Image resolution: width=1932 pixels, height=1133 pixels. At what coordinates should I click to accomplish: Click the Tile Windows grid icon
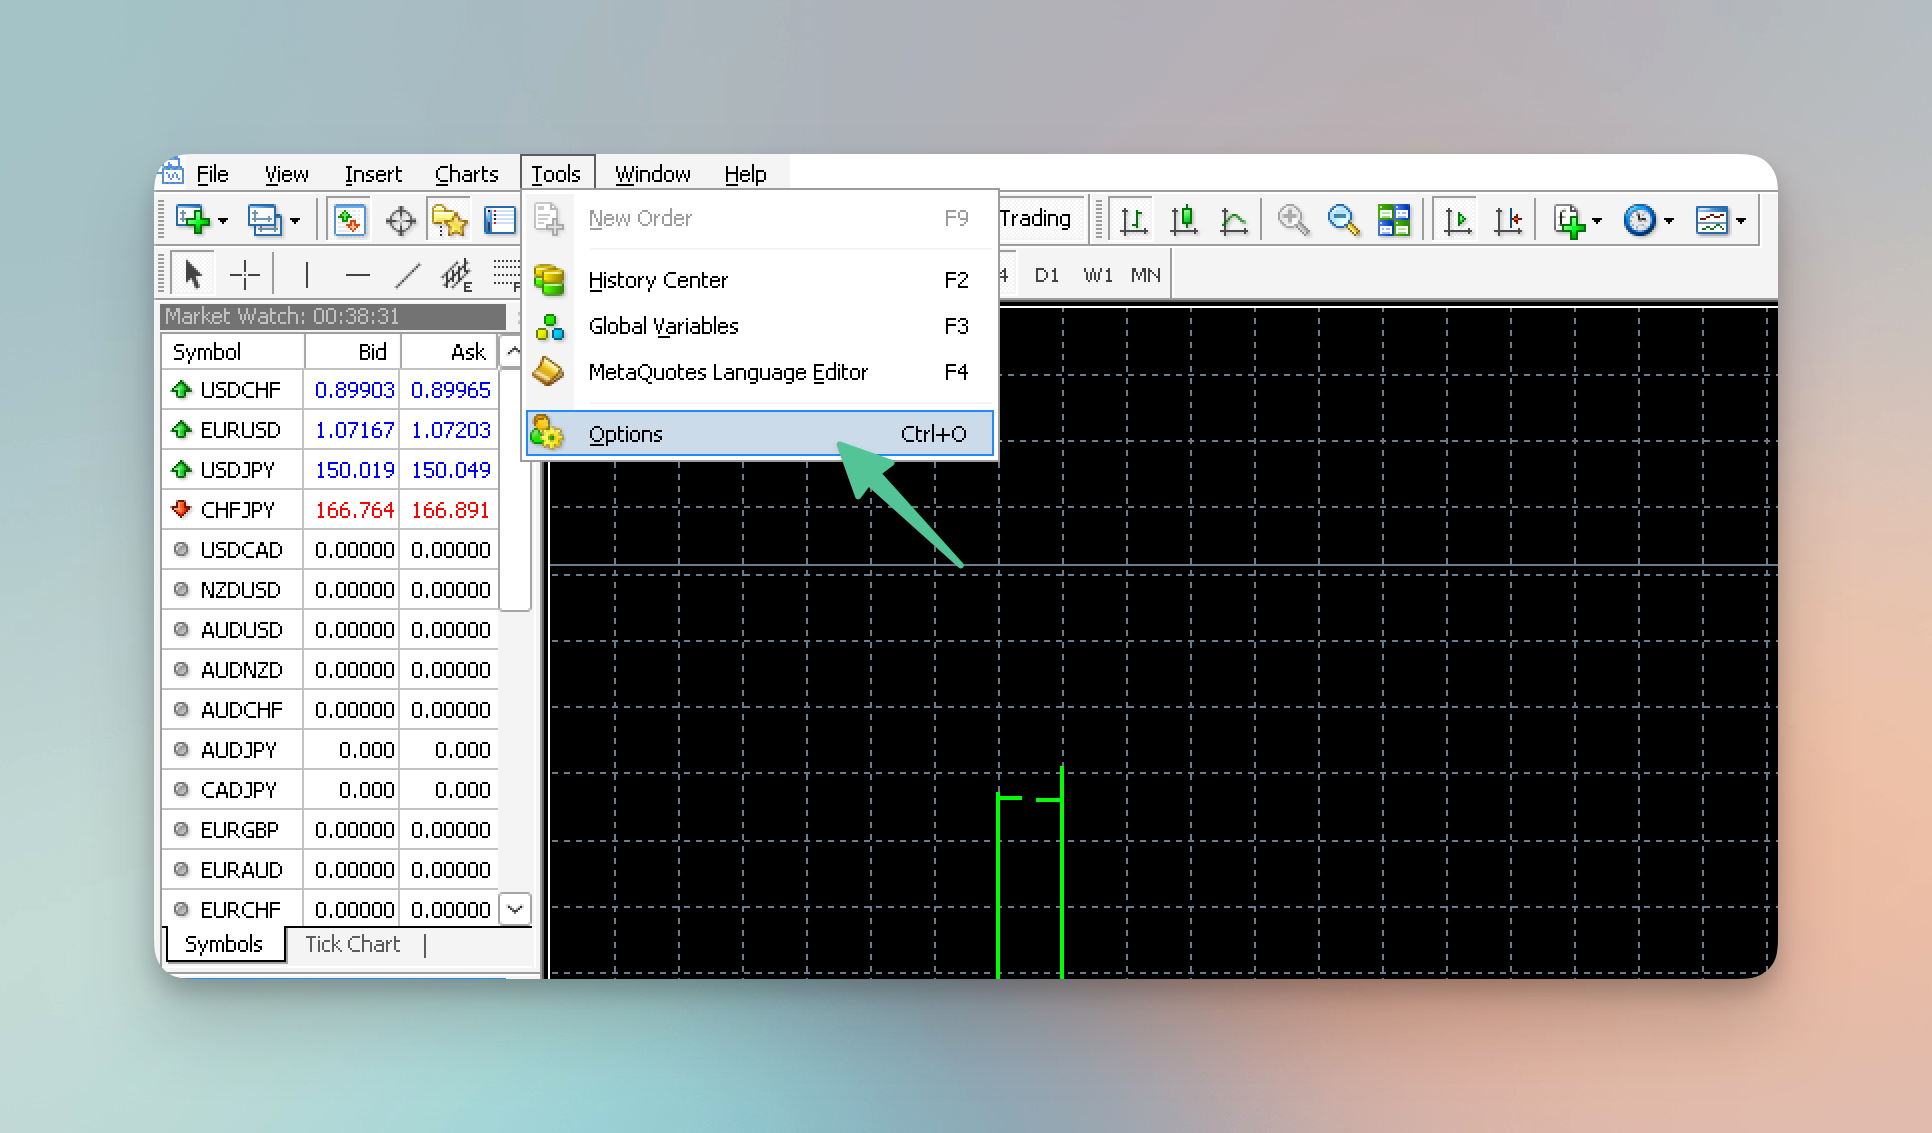tap(1393, 220)
